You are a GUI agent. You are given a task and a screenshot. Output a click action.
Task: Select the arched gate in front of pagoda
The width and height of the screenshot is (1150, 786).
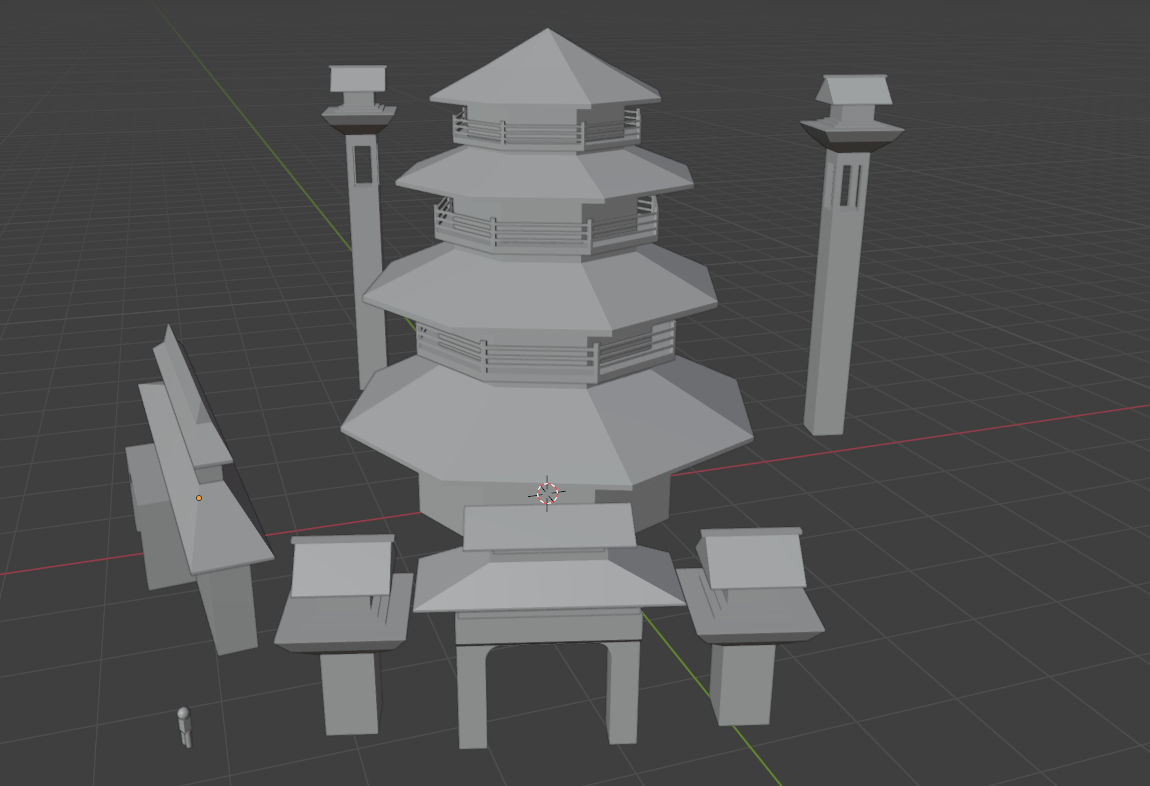(x=548, y=623)
